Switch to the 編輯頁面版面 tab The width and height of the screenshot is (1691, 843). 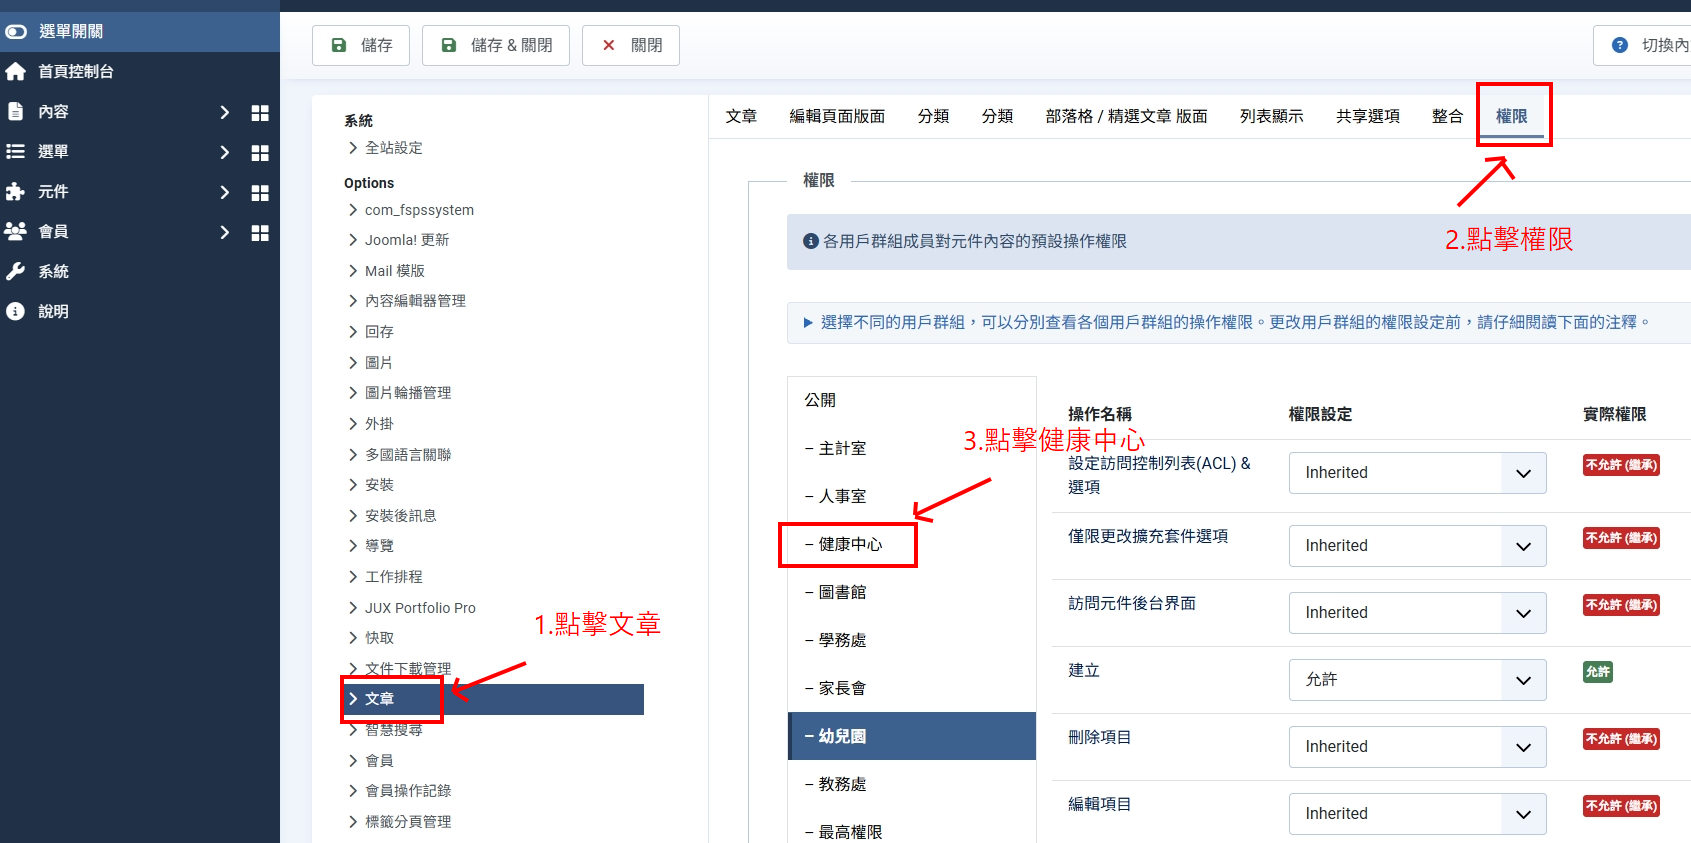pyautogui.click(x=837, y=117)
